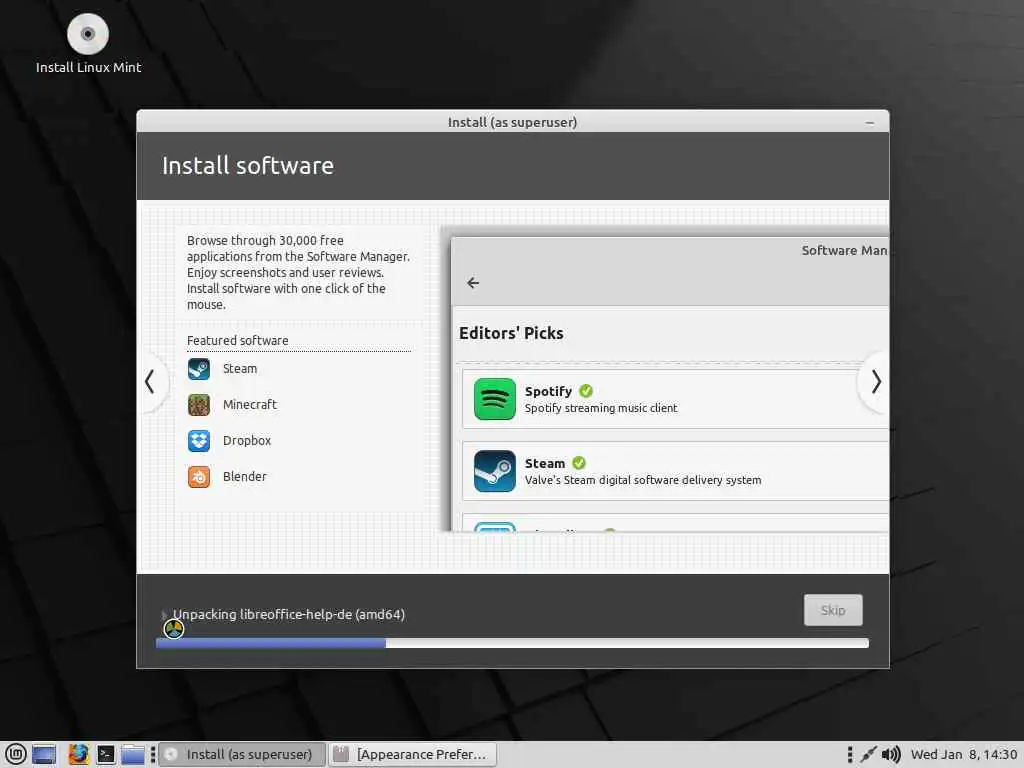Click the green verified badge next to Spotify
This screenshot has height=768, width=1024.
click(x=586, y=391)
